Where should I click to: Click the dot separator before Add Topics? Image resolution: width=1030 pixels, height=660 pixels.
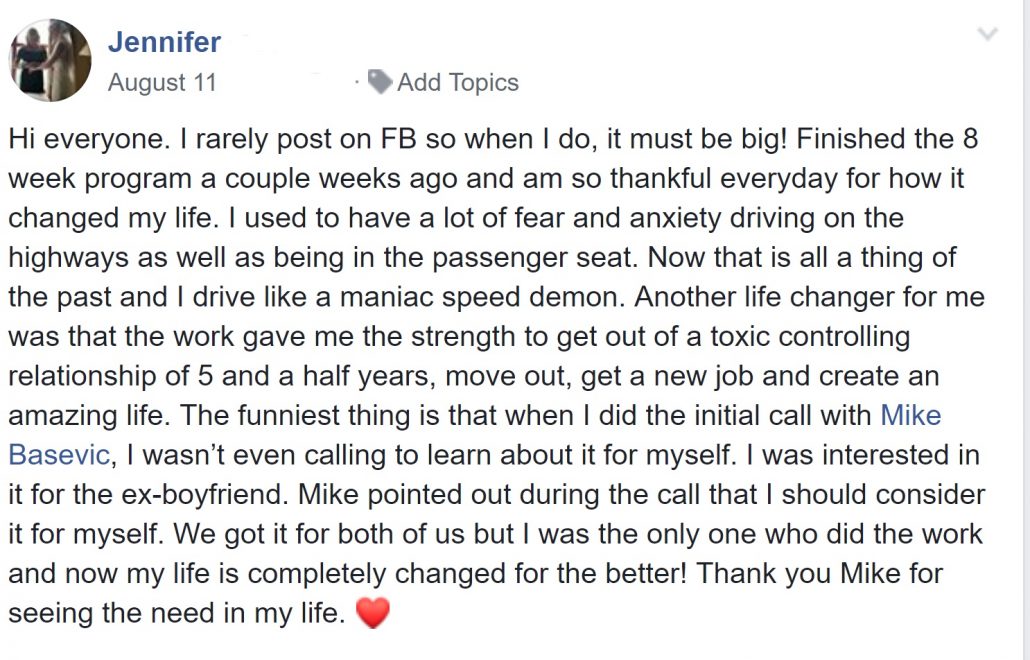pos(356,82)
